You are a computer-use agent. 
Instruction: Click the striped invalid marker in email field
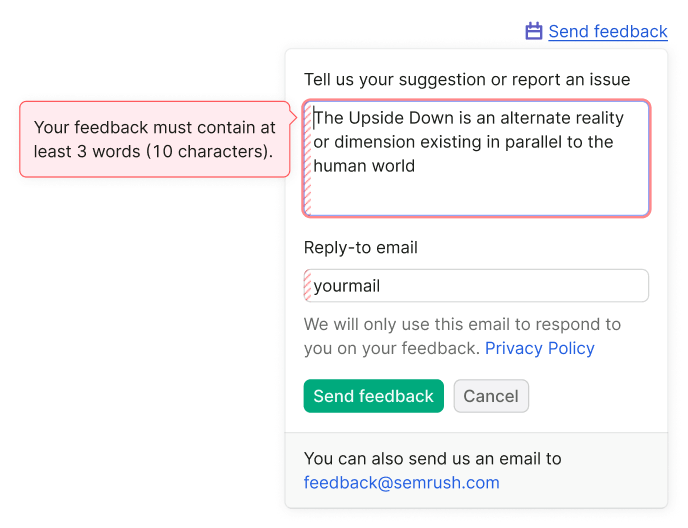pos(308,286)
